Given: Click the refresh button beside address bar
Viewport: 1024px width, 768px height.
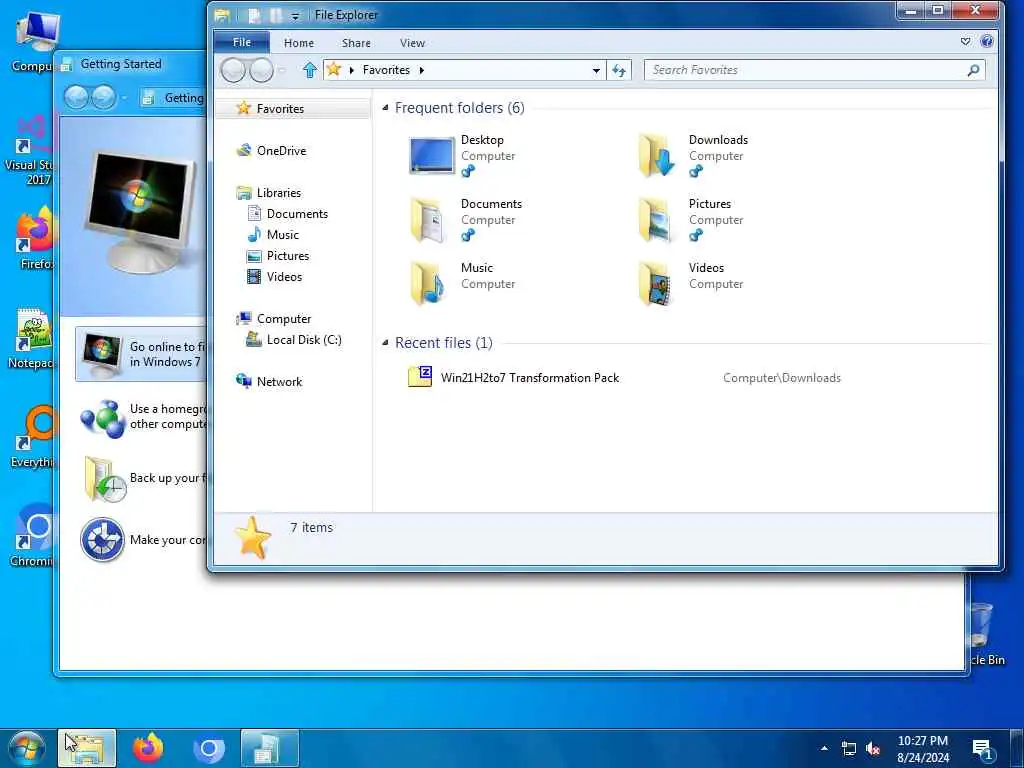Looking at the screenshot, I should (x=618, y=70).
